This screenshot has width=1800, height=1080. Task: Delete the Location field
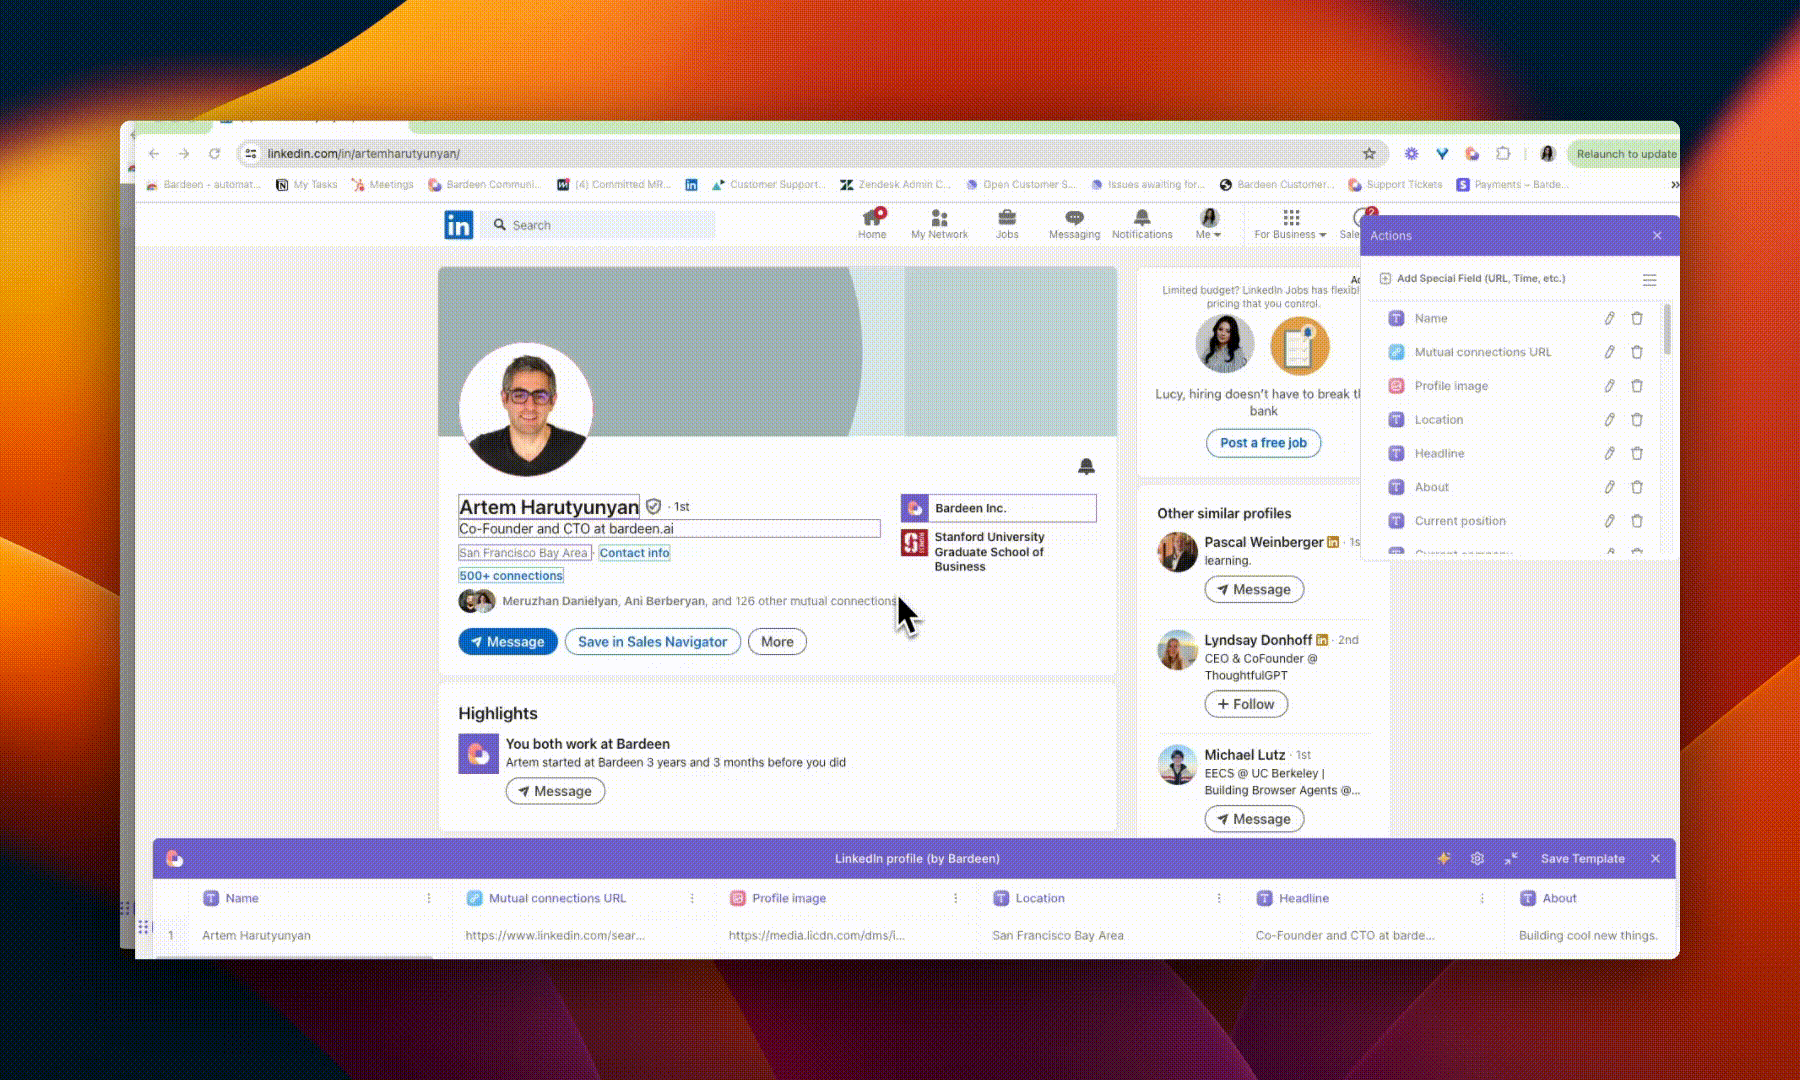point(1637,420)
